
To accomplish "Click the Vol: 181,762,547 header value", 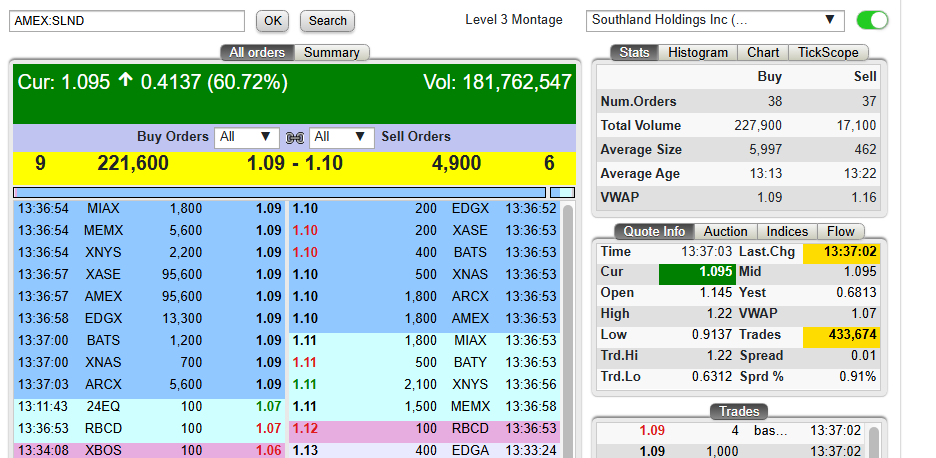I will point(497,82).
